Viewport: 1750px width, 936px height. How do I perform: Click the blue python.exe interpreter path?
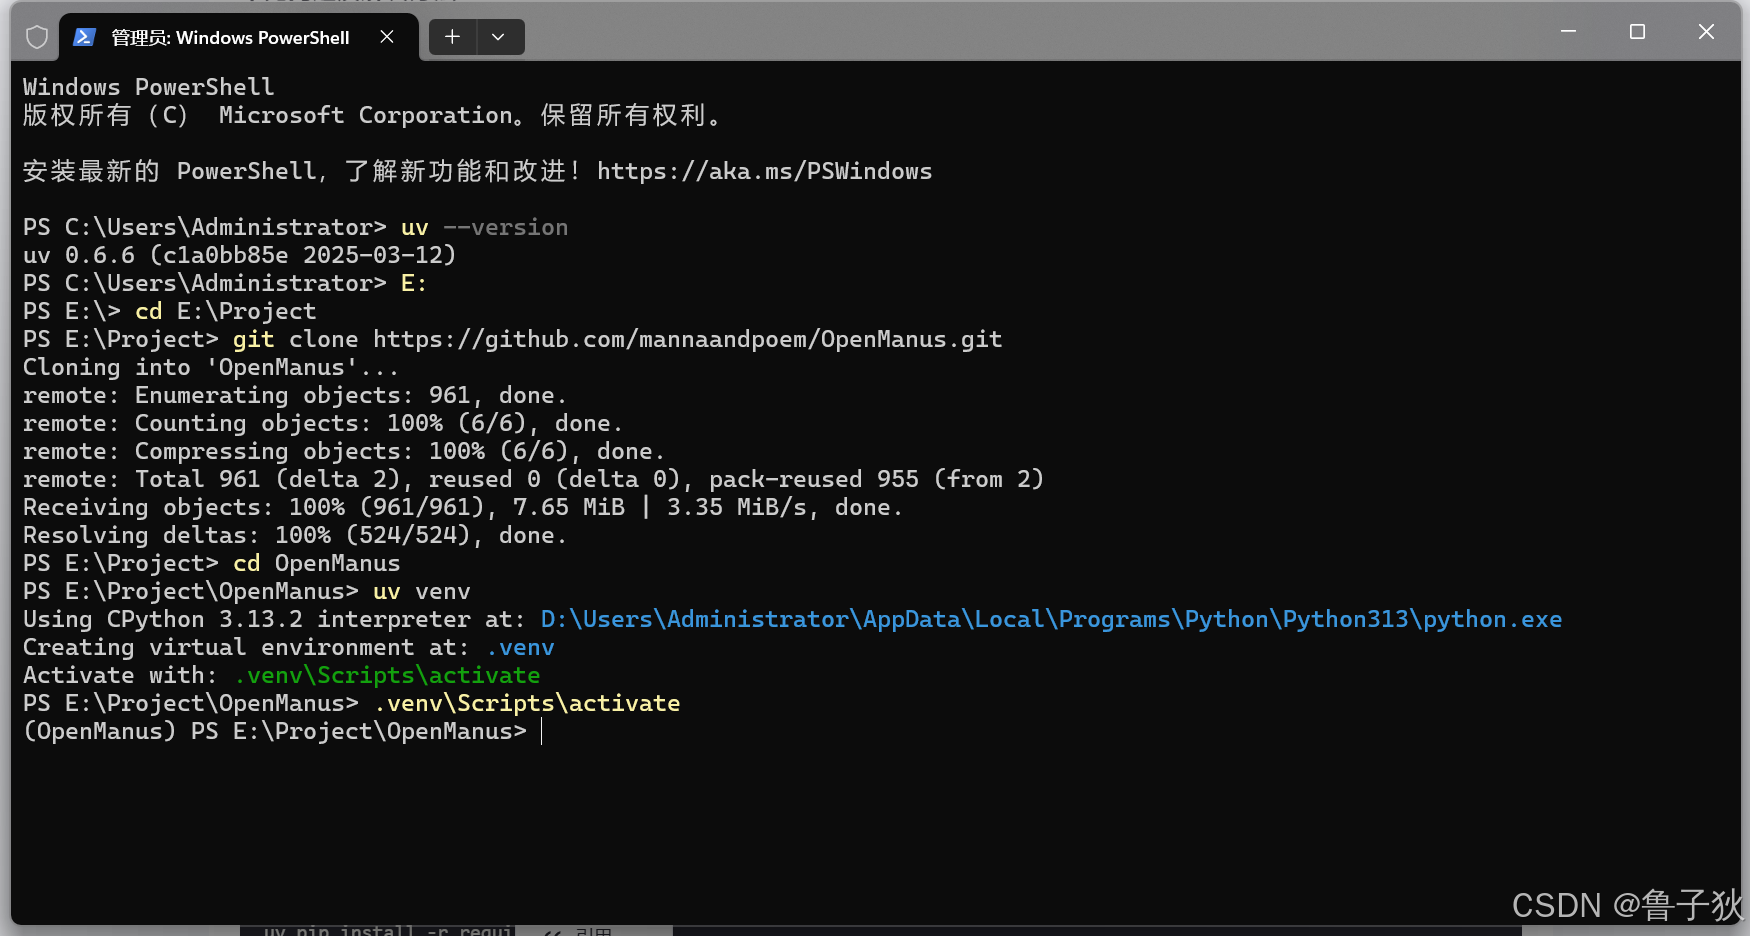(x=1051, y=619)
